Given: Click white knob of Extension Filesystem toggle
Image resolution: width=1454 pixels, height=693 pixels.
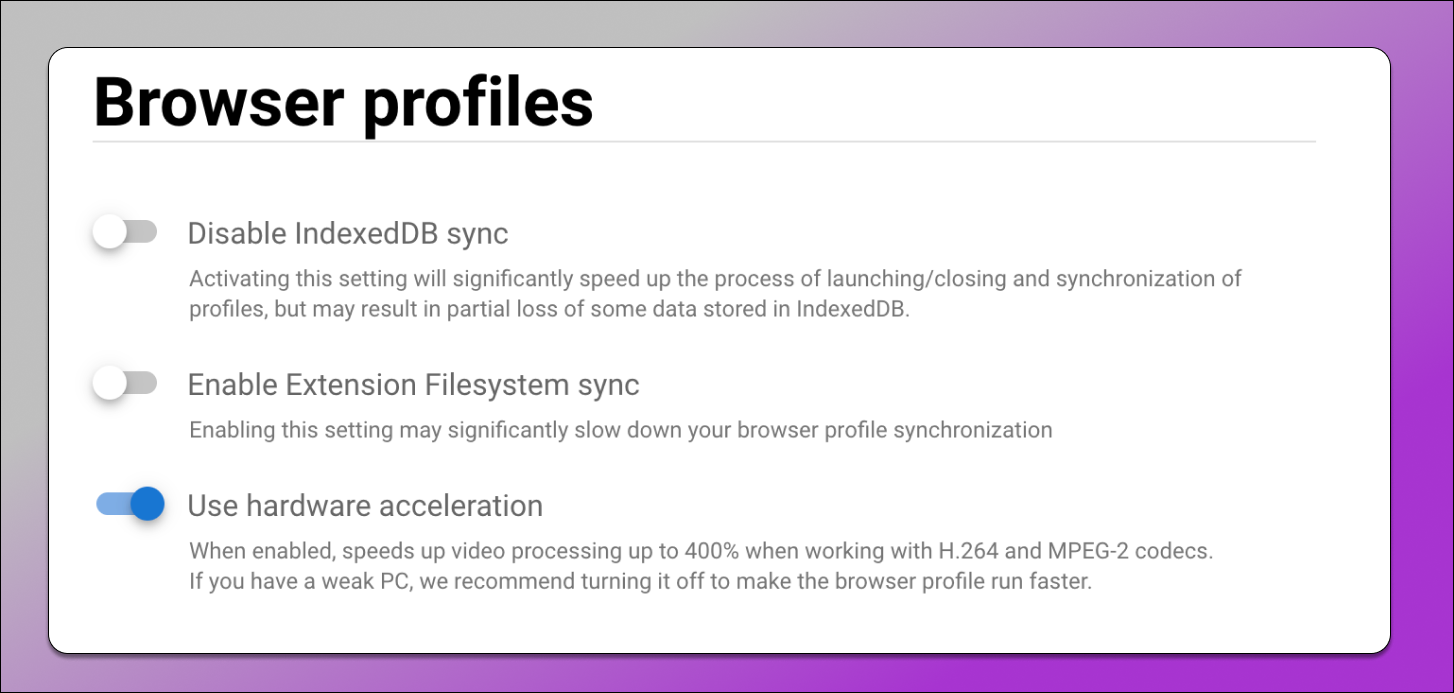Looking at the screenshot, I should tap(109, 383).
